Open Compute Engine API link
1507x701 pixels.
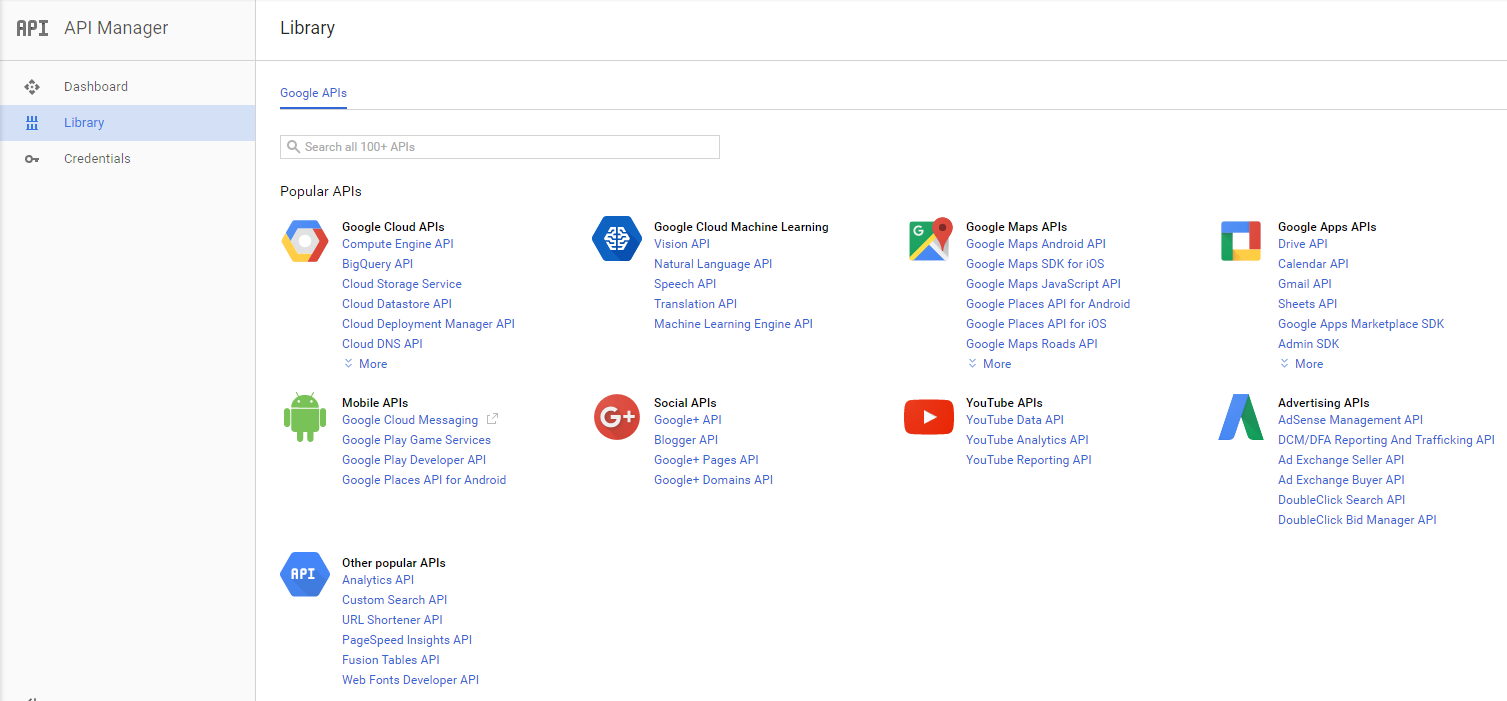398,244
